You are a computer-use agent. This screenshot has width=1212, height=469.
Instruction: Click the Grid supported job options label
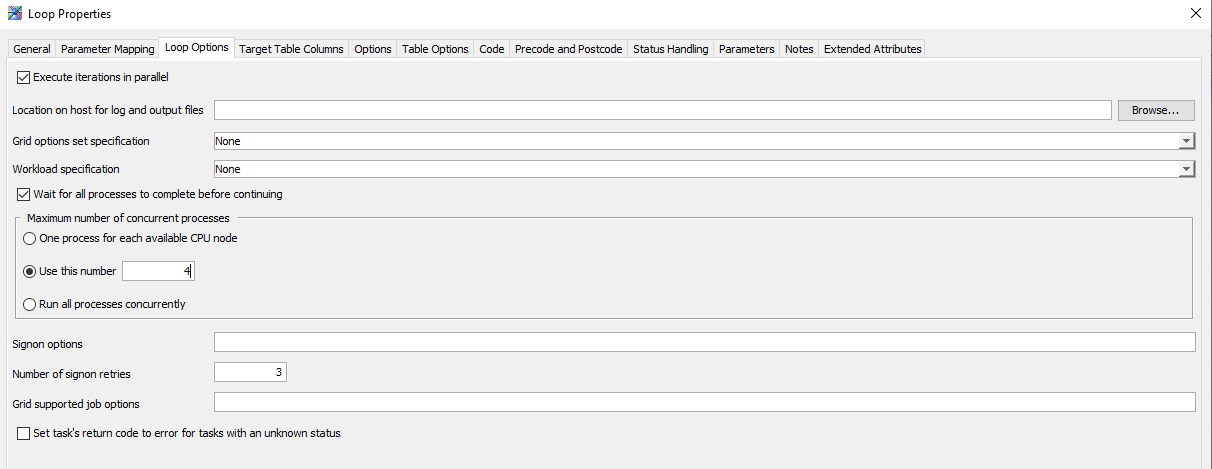(x=76, y=404)
